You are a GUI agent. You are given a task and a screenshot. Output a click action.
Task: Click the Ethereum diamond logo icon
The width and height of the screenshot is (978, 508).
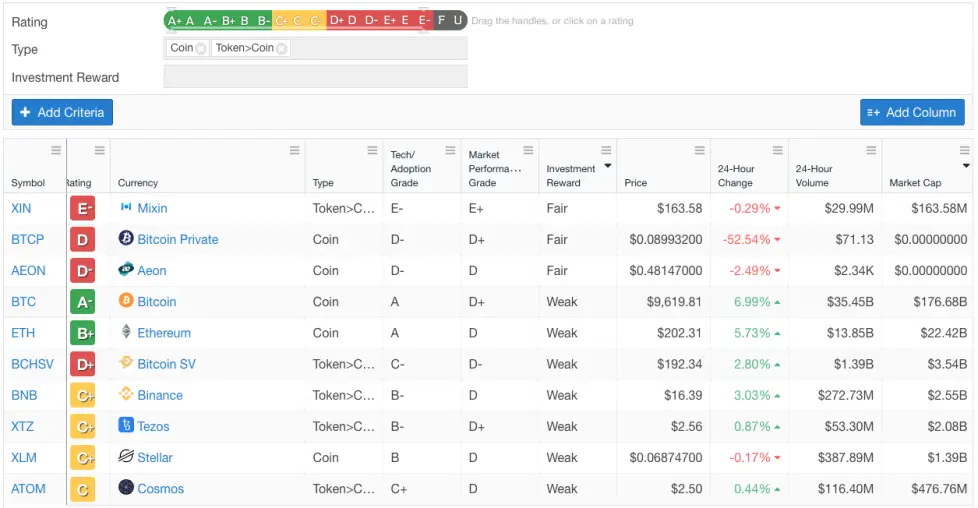pos(126,332)
